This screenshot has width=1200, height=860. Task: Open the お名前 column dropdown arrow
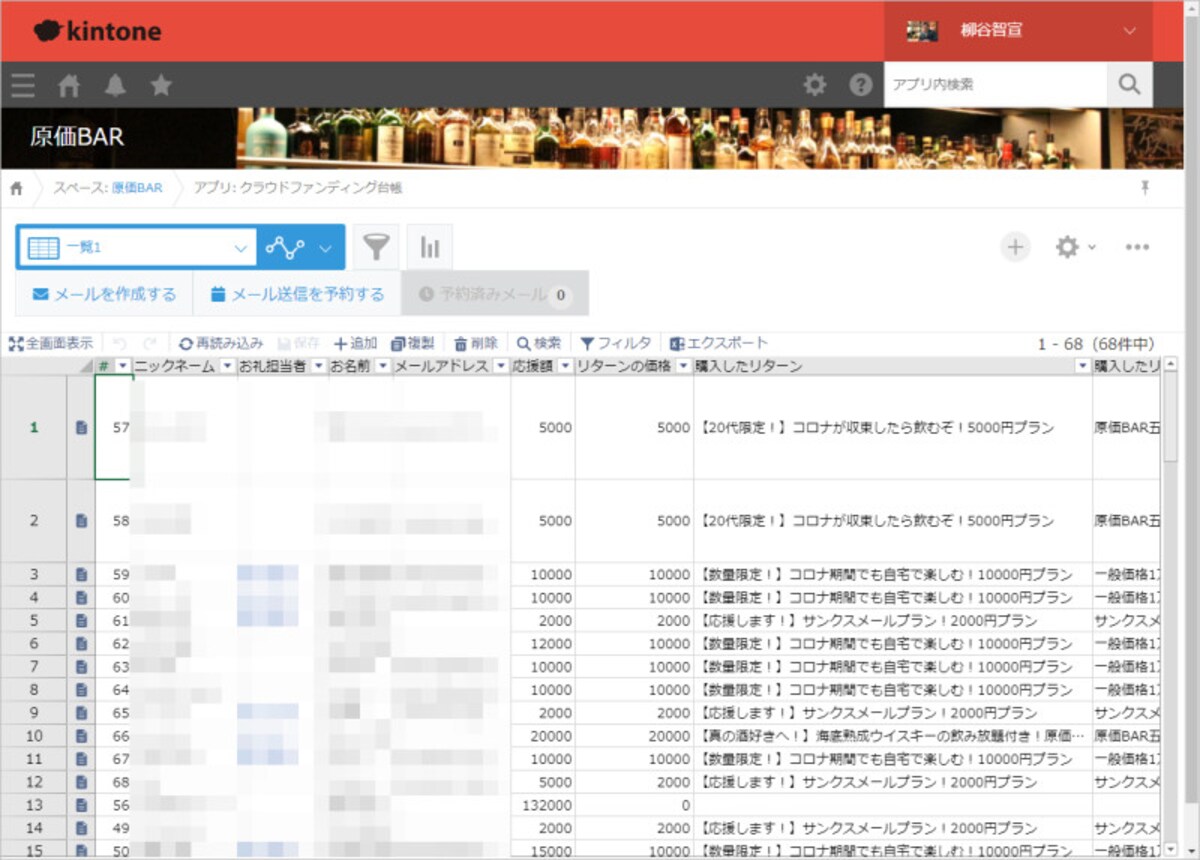tap(383, 367)
